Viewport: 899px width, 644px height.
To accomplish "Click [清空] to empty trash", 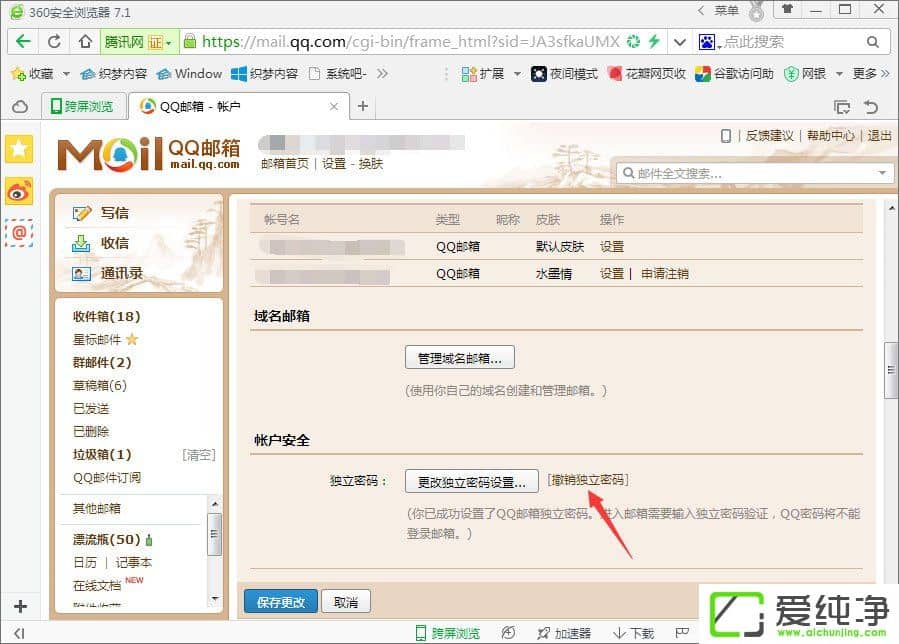I will [198, 455].
